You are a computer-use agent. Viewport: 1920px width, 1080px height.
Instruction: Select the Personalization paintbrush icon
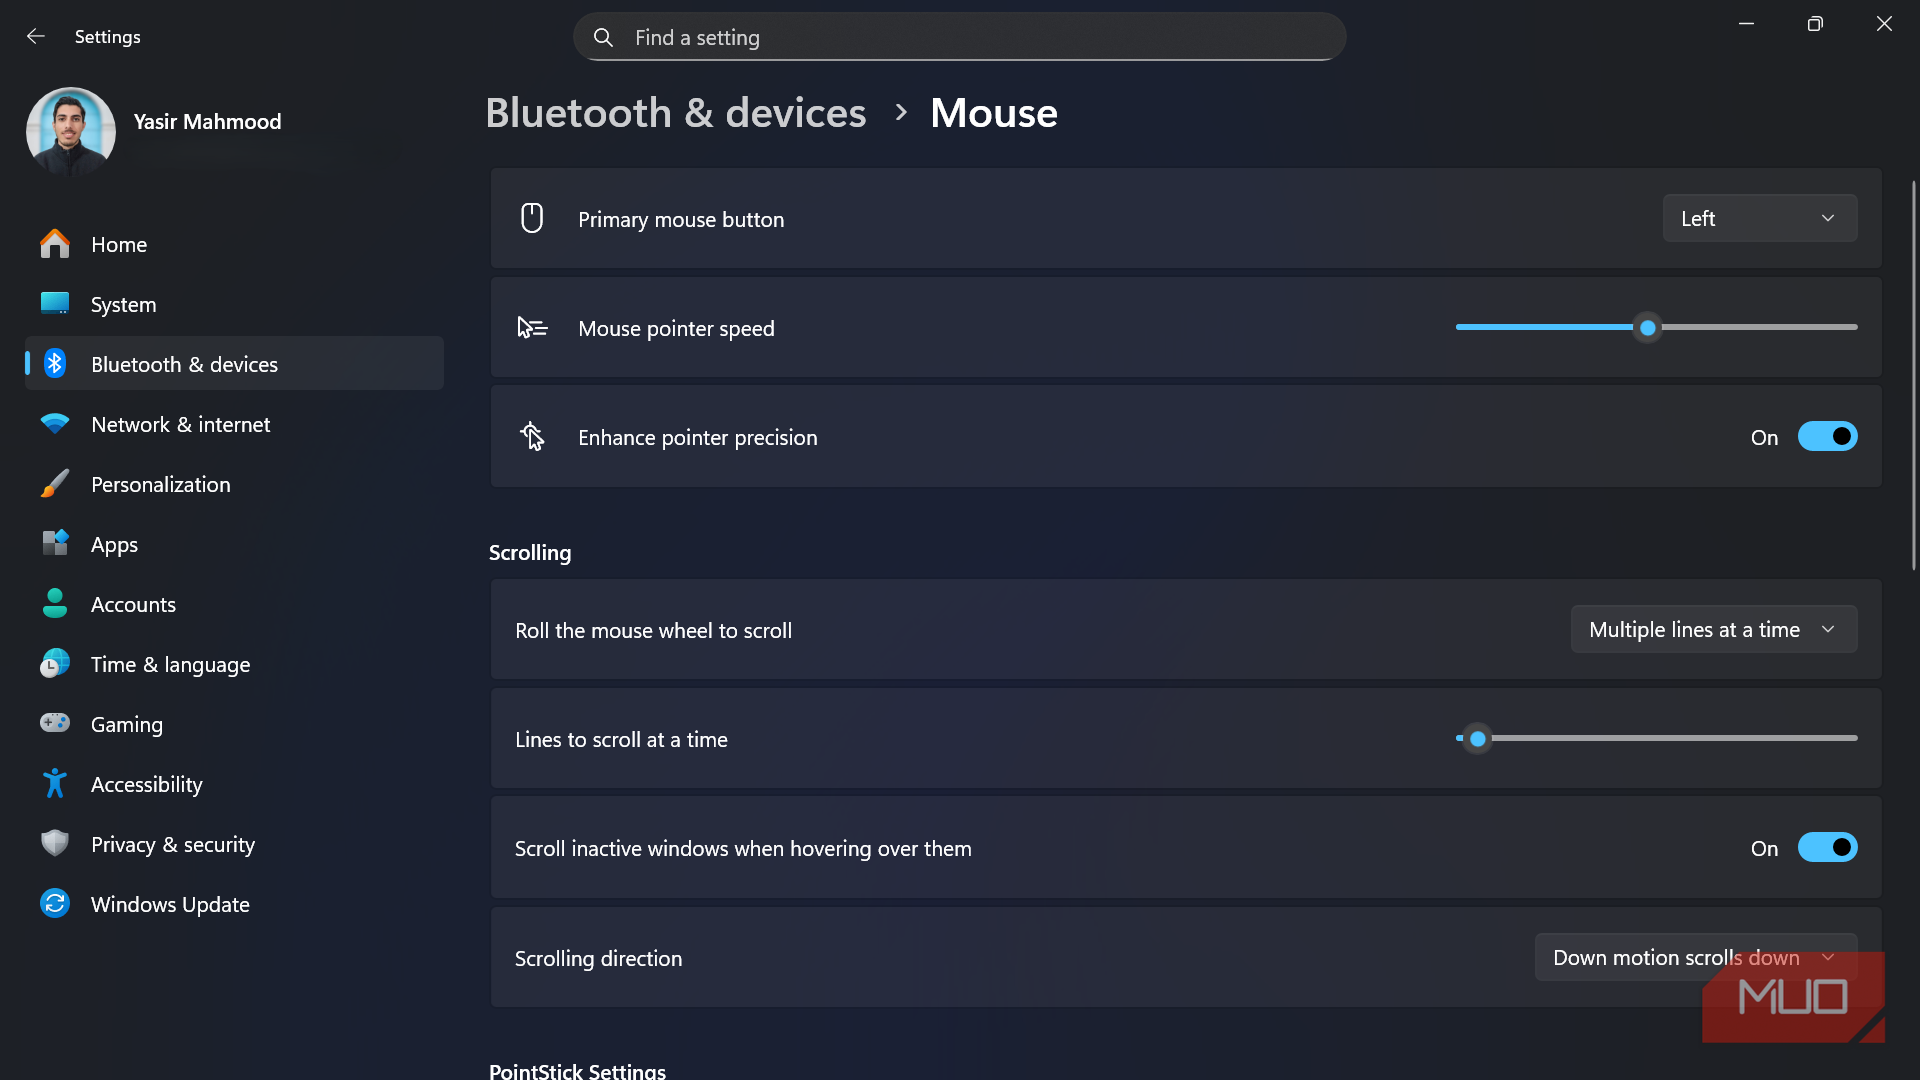(55, 484)
